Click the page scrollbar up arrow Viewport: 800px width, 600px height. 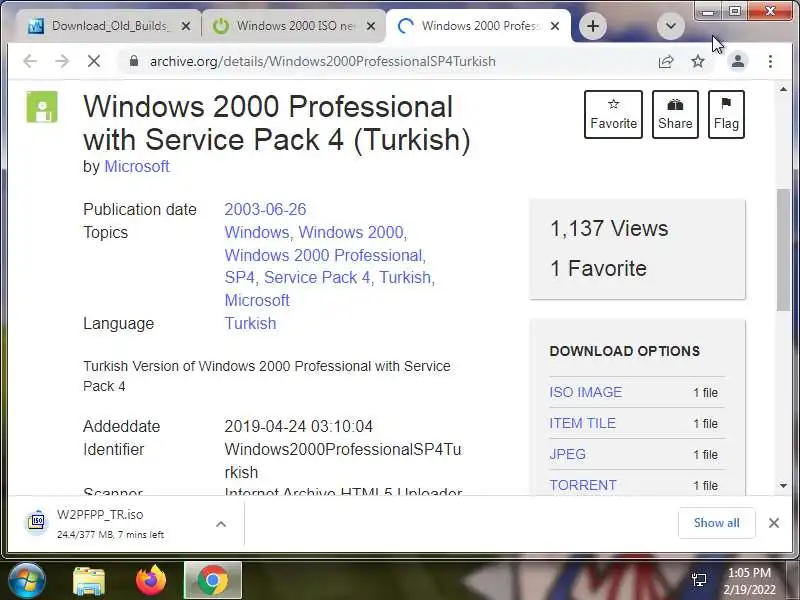click(783, 89)
